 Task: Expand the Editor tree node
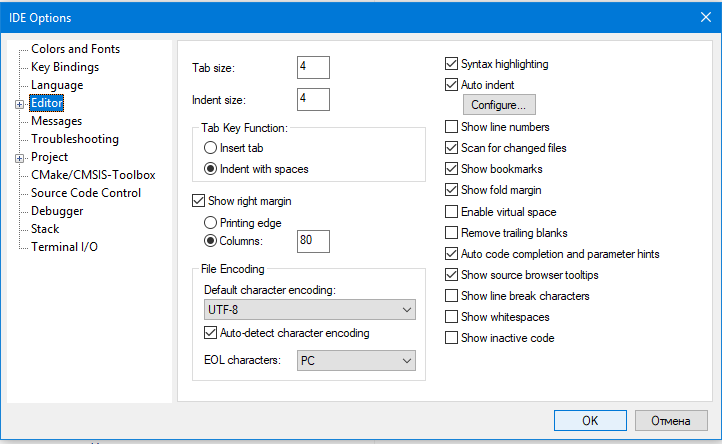click(18, 103)
